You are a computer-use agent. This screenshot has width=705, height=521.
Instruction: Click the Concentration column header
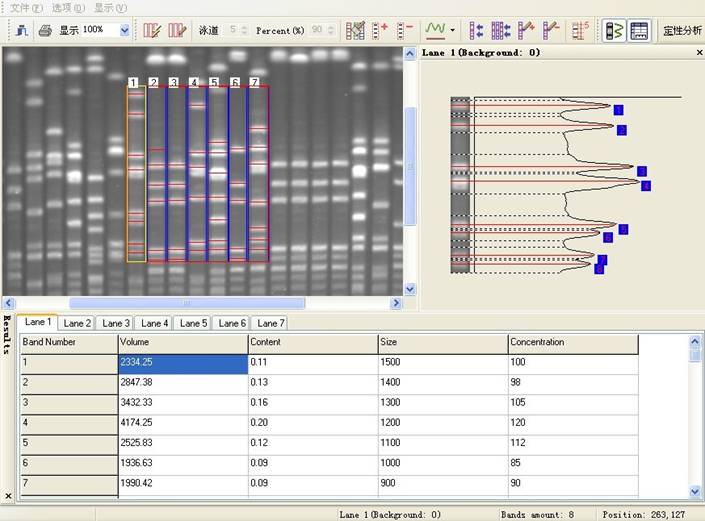pyautogui.click(x=573, y=343)
